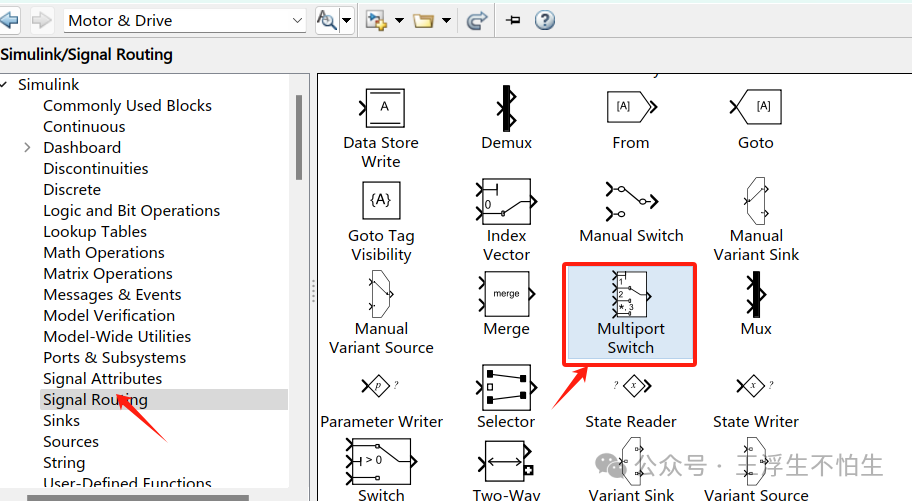The width and height of the screenshot is (912, 501).
Task: Select the Model Verification library
Action: pos(109,315)
